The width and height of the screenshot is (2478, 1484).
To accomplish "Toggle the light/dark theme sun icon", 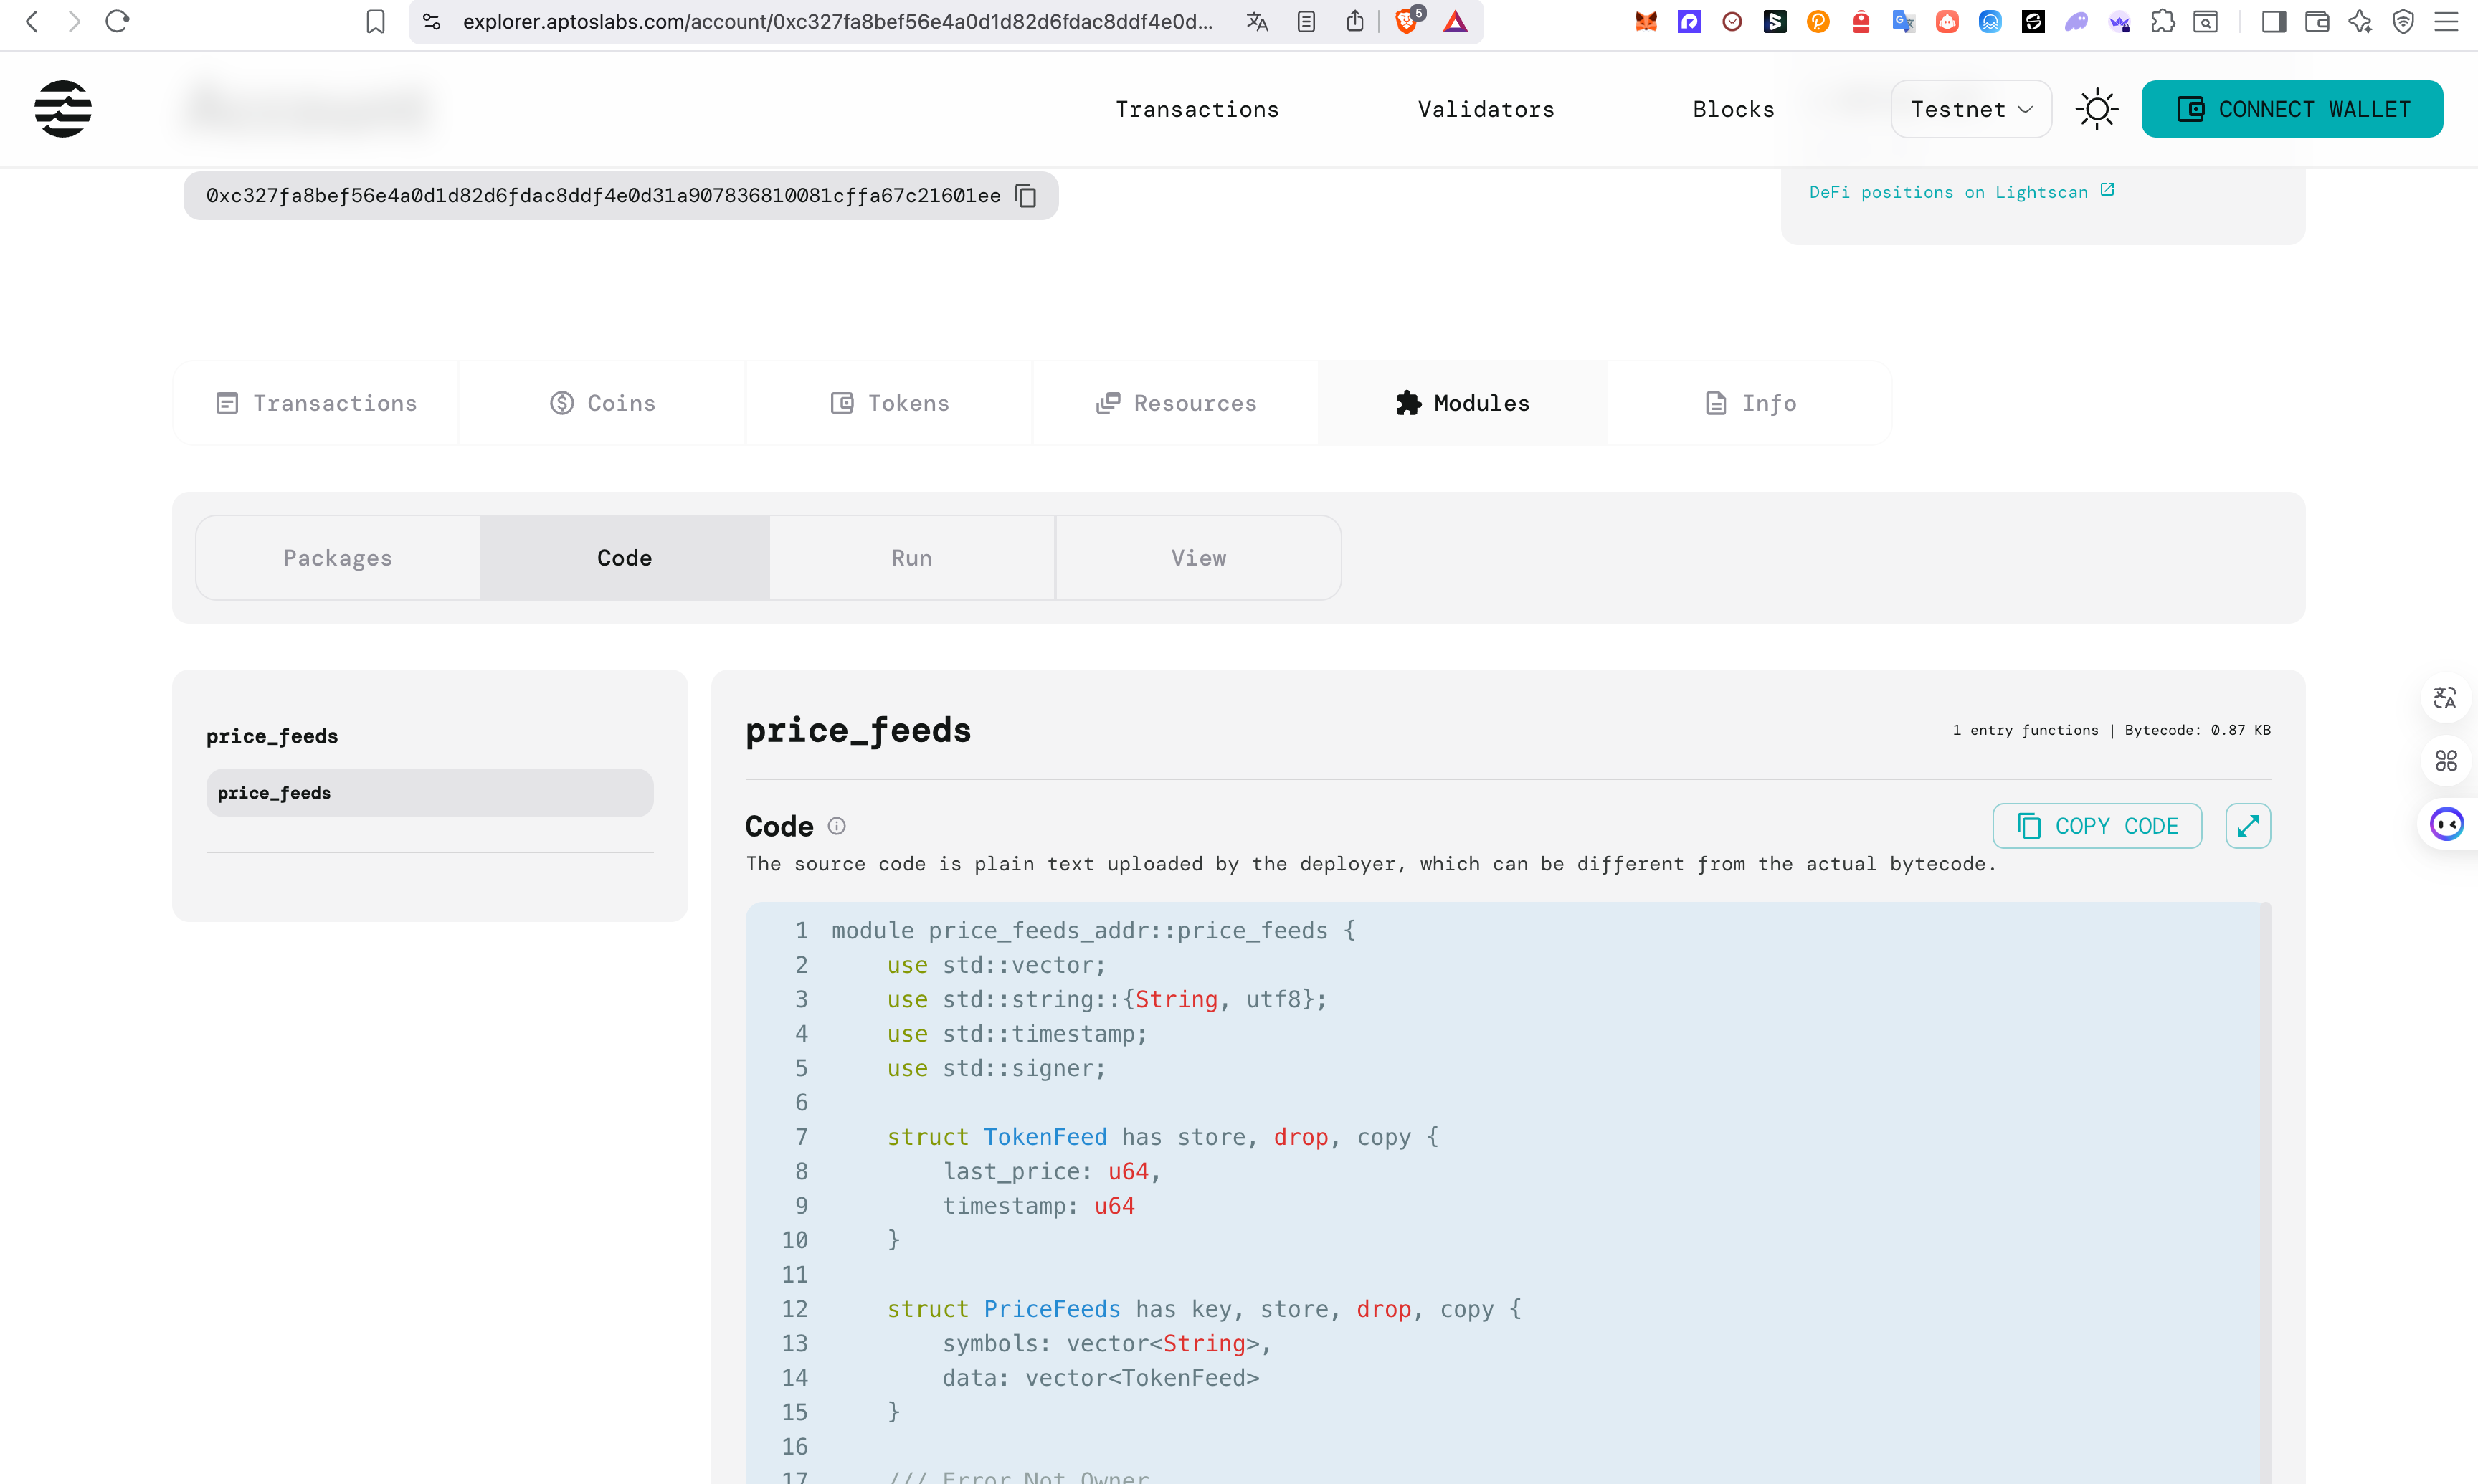I will (x=2096, y=108).
